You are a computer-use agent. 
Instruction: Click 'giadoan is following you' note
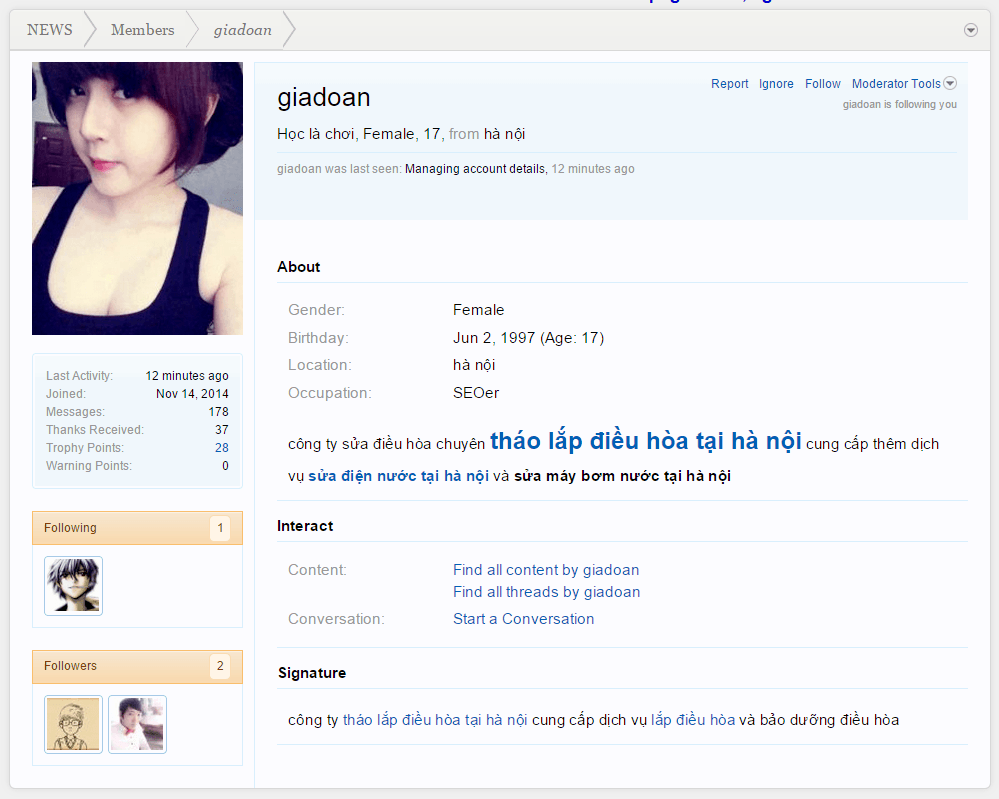tap(900, 104)
